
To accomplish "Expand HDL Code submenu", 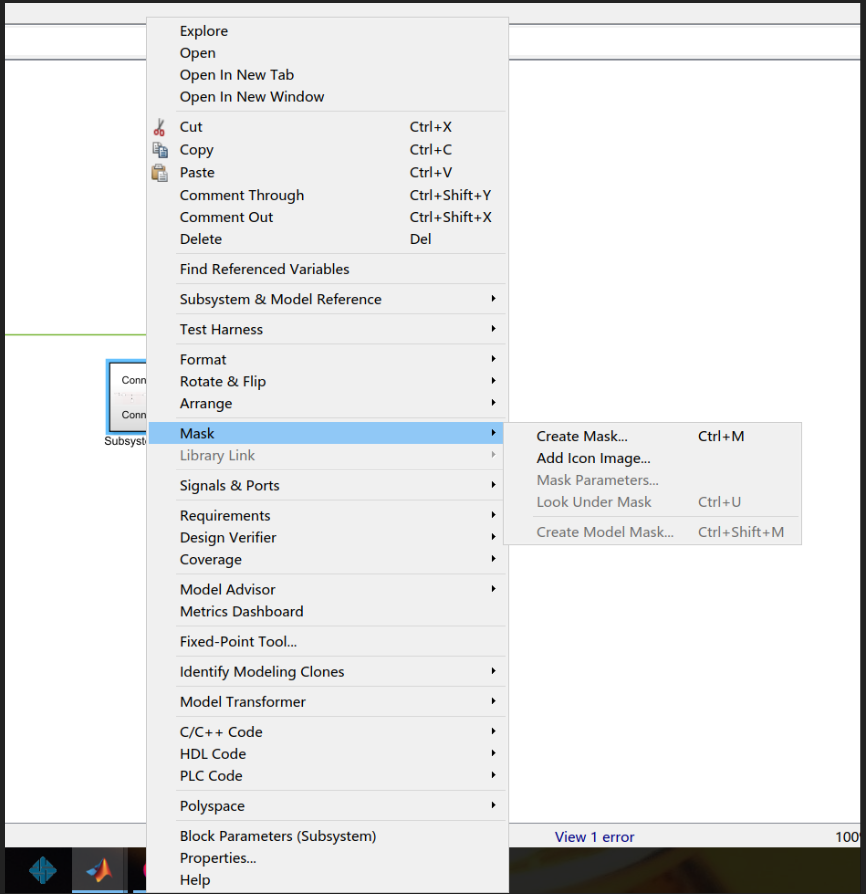I will tap(327, 754).
